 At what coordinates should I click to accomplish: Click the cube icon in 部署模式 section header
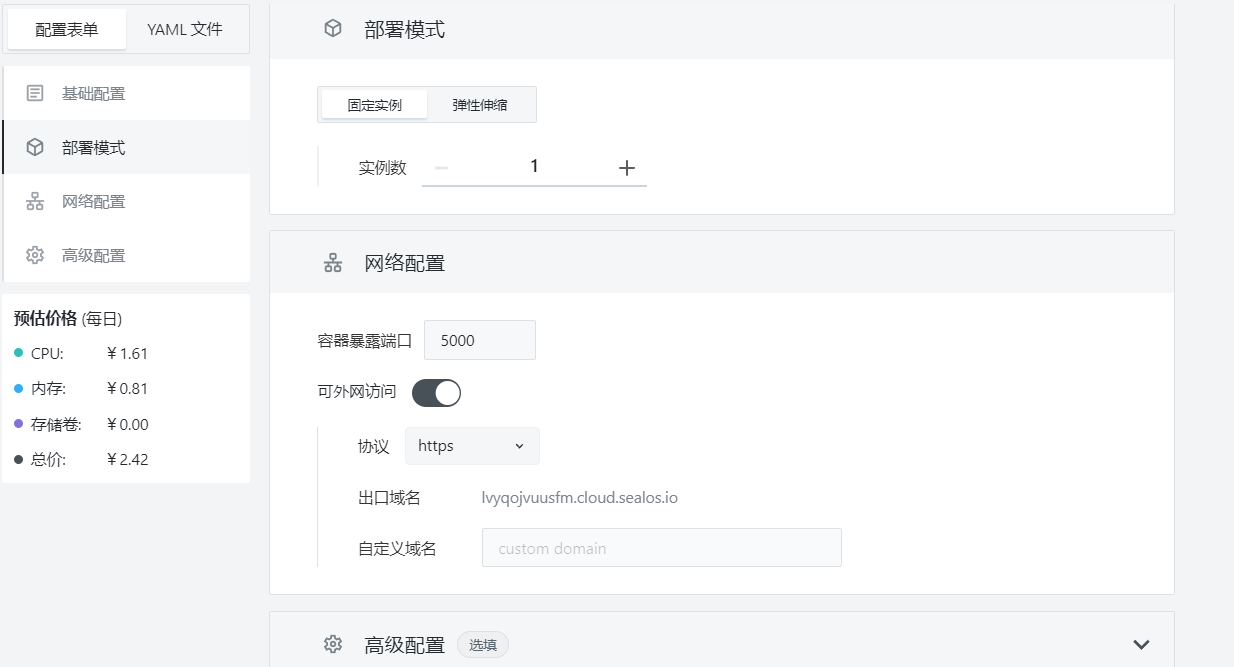(333, 29)
